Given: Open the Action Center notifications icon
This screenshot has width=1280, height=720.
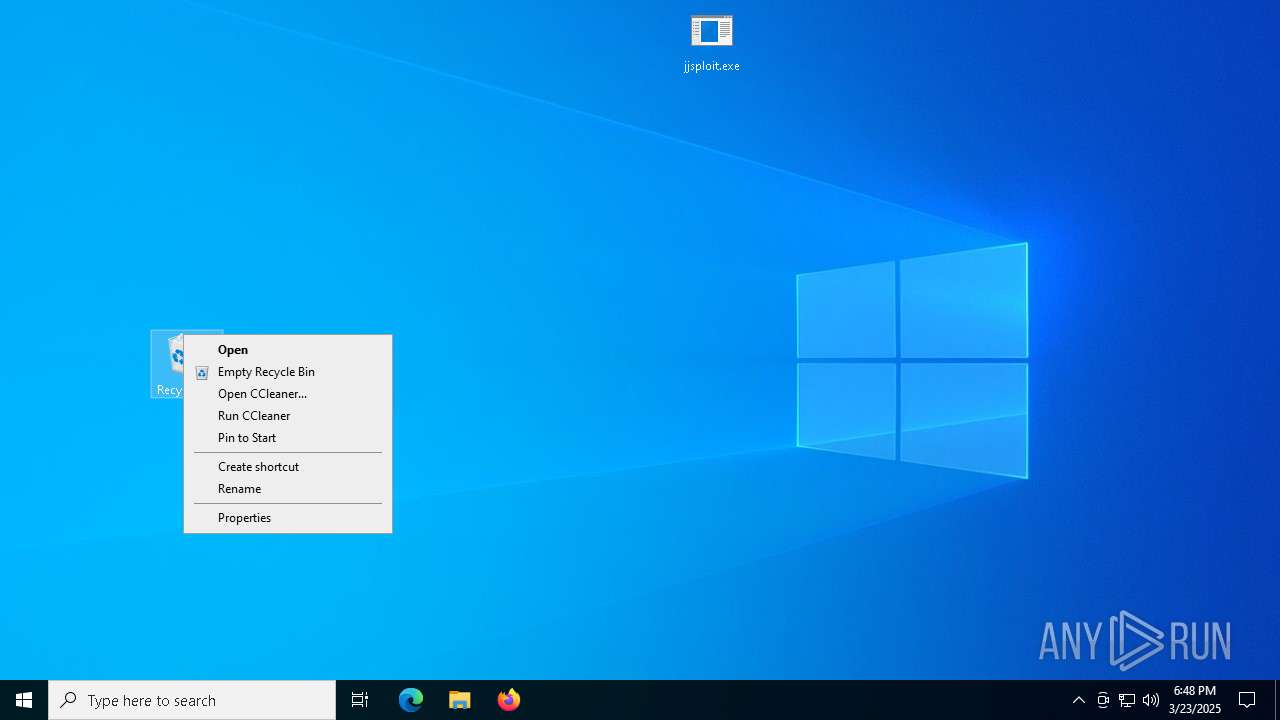Looking at the screenshot, I should coord(1247,700).
